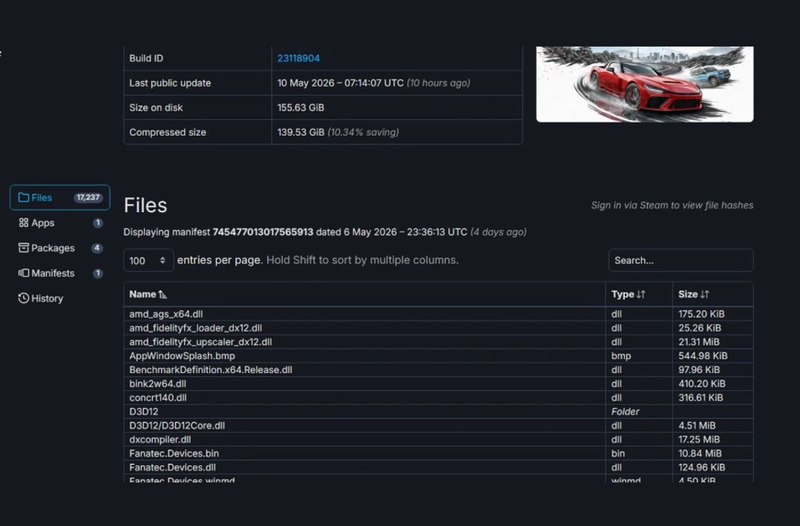Click the Size column sort arrows icon
Viewport: 800px width, 526px height.
705,294
